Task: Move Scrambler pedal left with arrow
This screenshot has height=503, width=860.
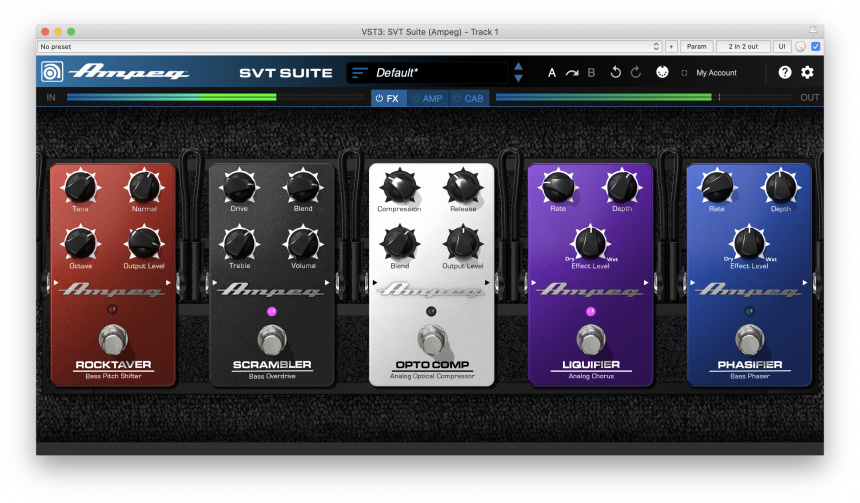Action: click(x=215, y=282)
